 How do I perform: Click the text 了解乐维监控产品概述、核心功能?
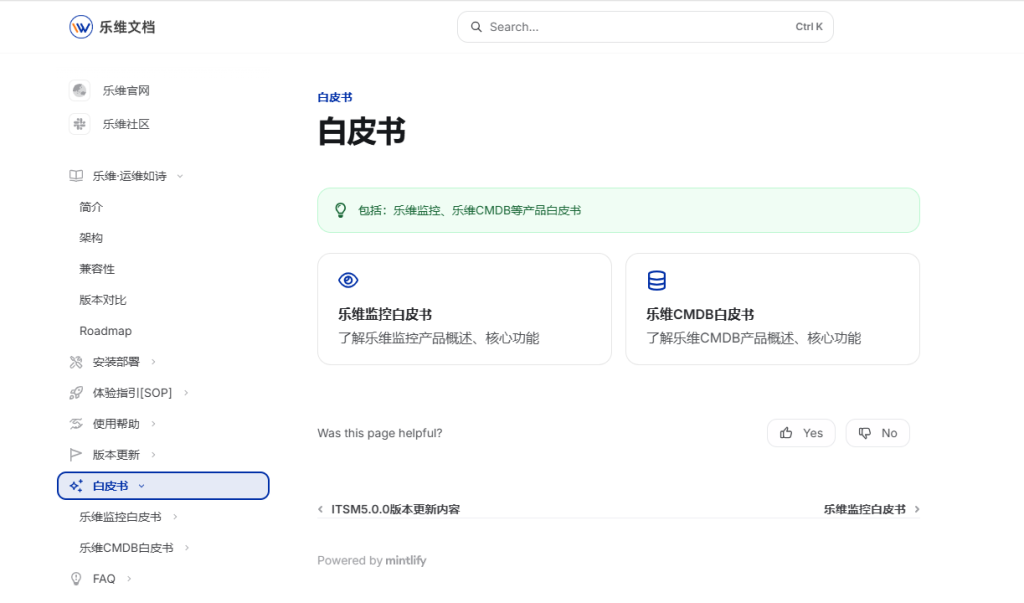[439, 338]
